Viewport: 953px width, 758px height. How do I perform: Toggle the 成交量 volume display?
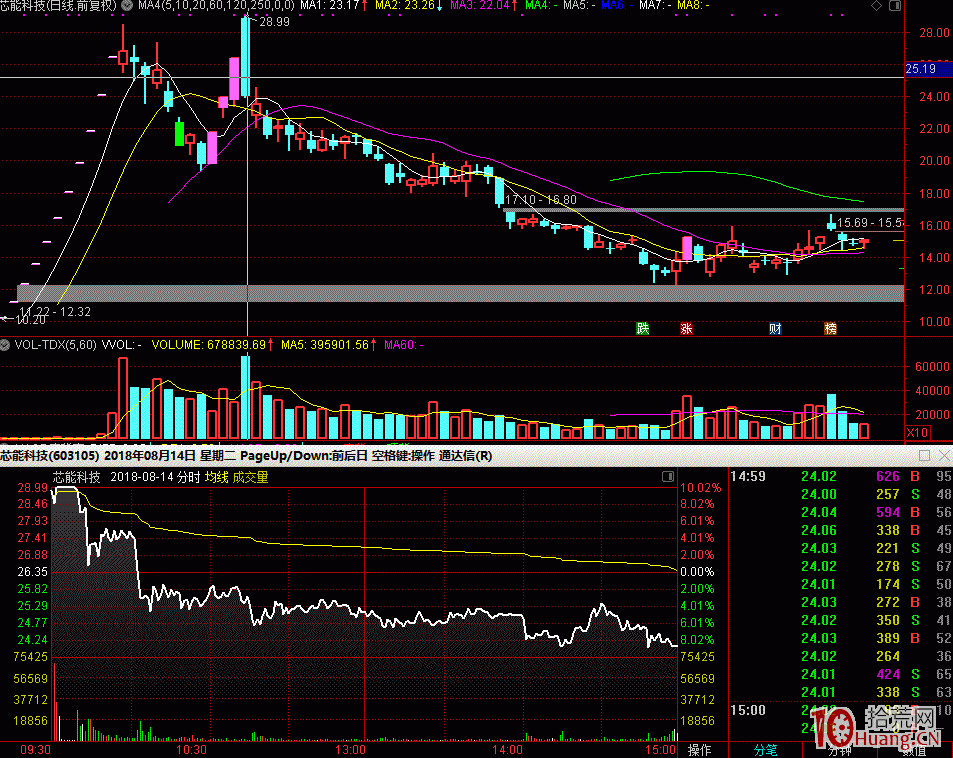tap(251, 478)
